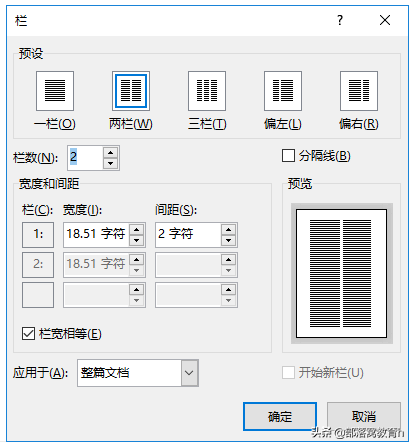Decrease 栏数 column count with down arrow

(x=110, y=163)
